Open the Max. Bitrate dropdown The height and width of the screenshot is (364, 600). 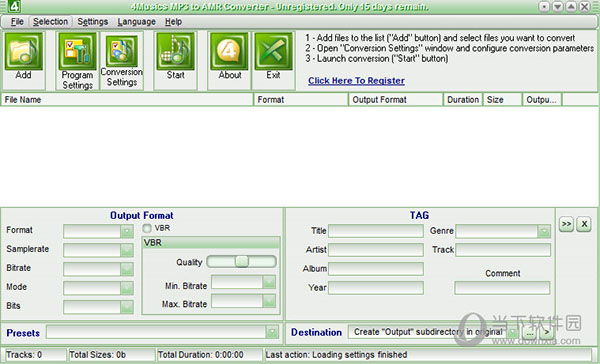269,301
